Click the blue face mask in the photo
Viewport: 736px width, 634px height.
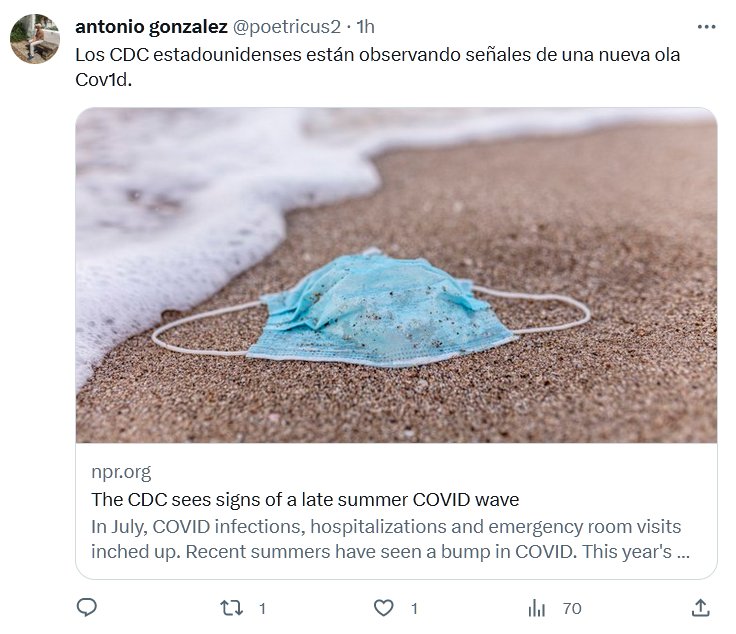click(380, 309)
